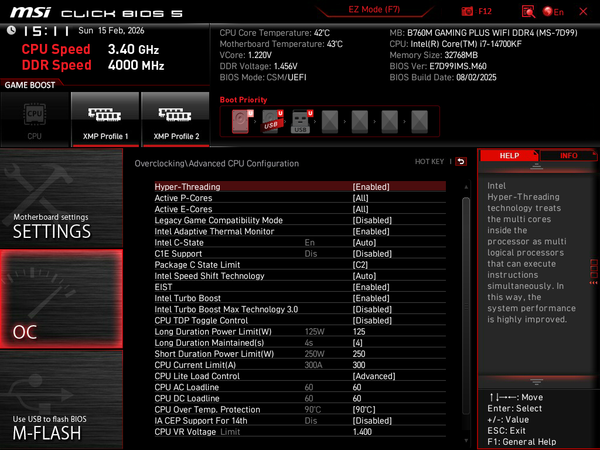Open Intel Speed Shift Technology option
600x450 pixels.
300,276
